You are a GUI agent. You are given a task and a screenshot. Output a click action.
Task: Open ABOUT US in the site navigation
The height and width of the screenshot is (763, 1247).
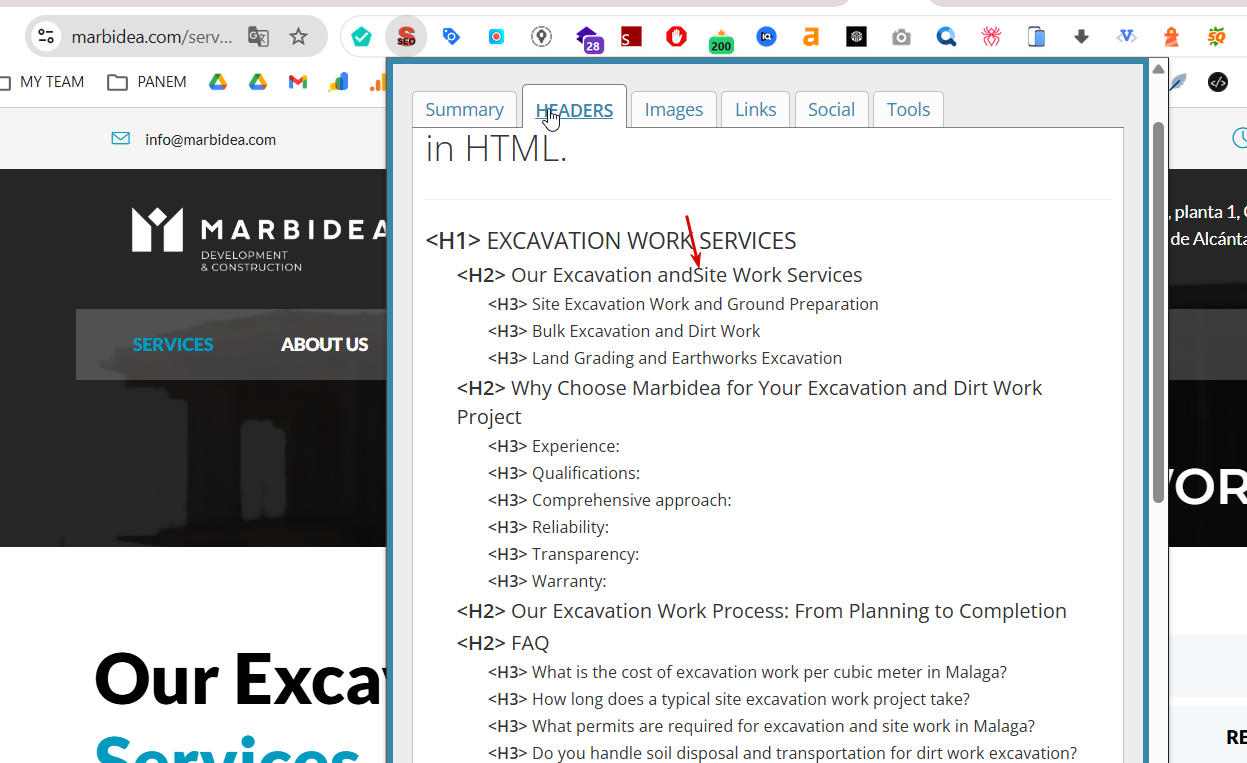pos(324,344)
